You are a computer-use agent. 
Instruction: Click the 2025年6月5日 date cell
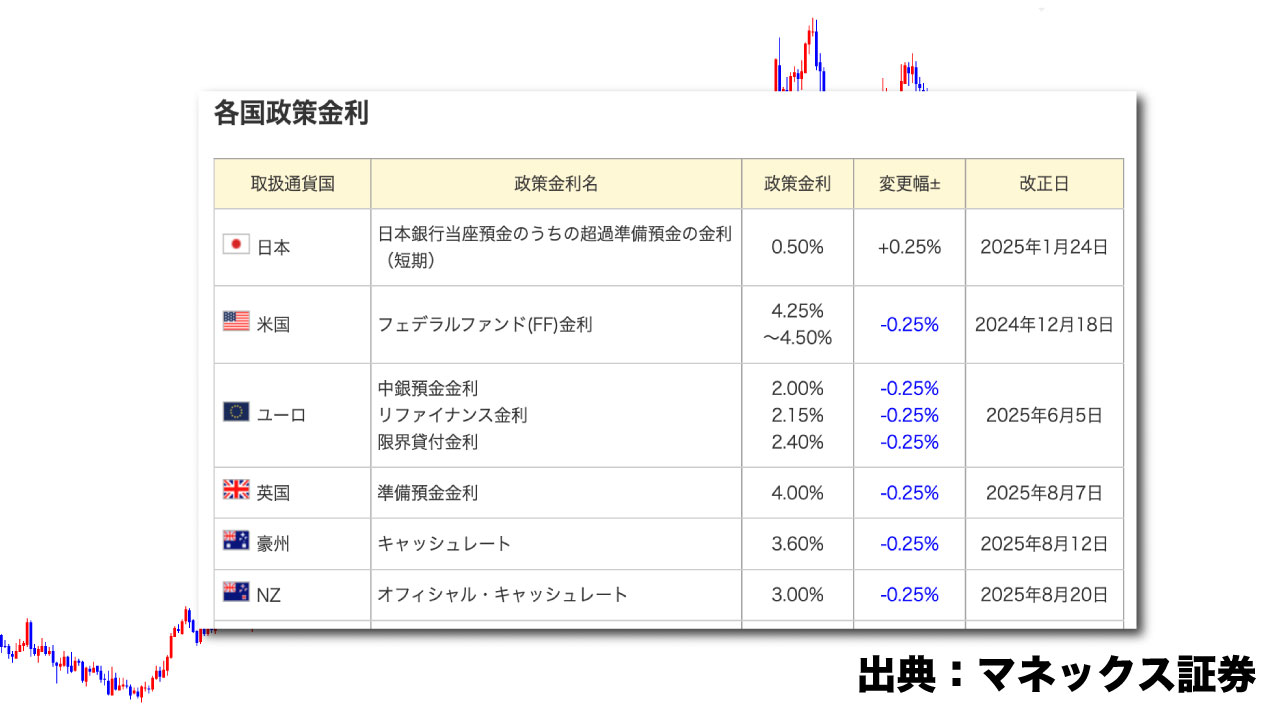(1044, 415)
